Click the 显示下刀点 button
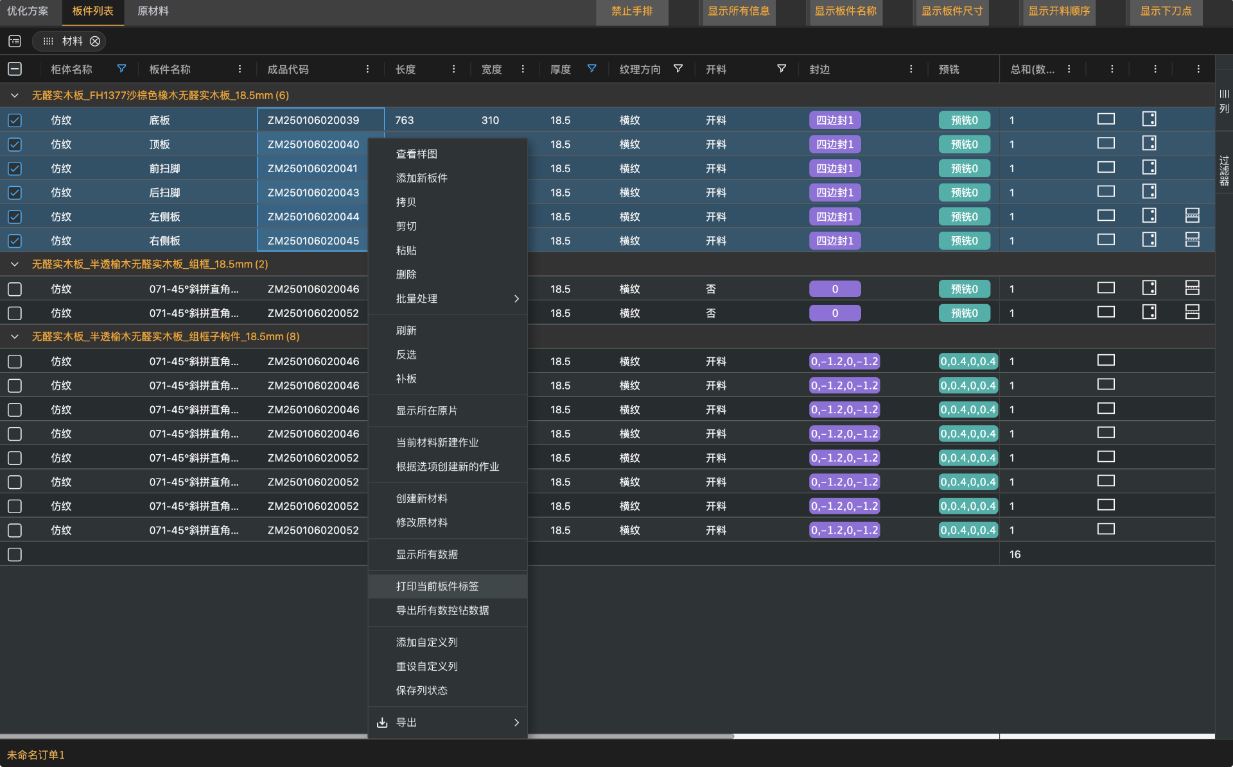Viewport: 1233px width, 767px height. point(1166,12)
